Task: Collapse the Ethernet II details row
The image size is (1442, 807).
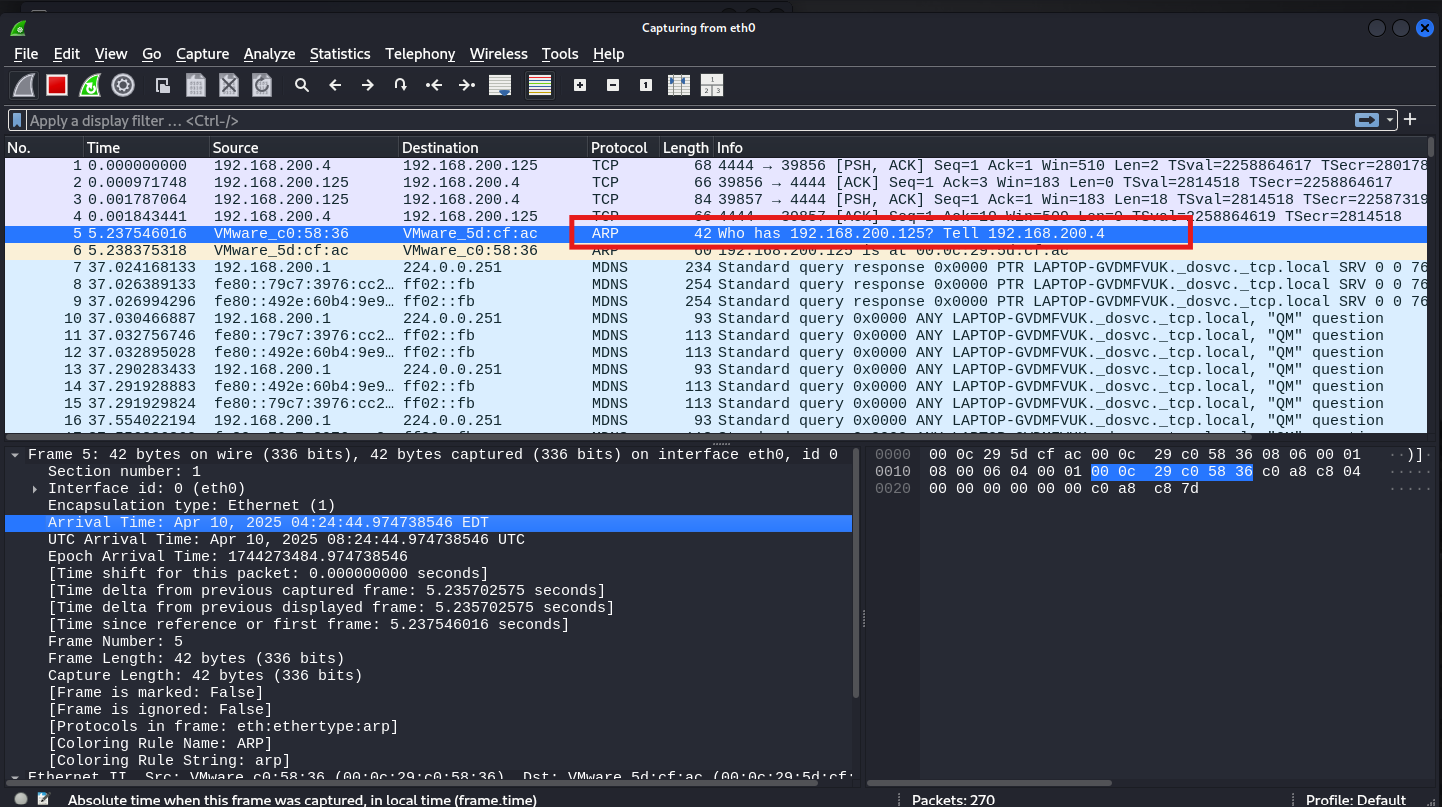Action: 14,777
